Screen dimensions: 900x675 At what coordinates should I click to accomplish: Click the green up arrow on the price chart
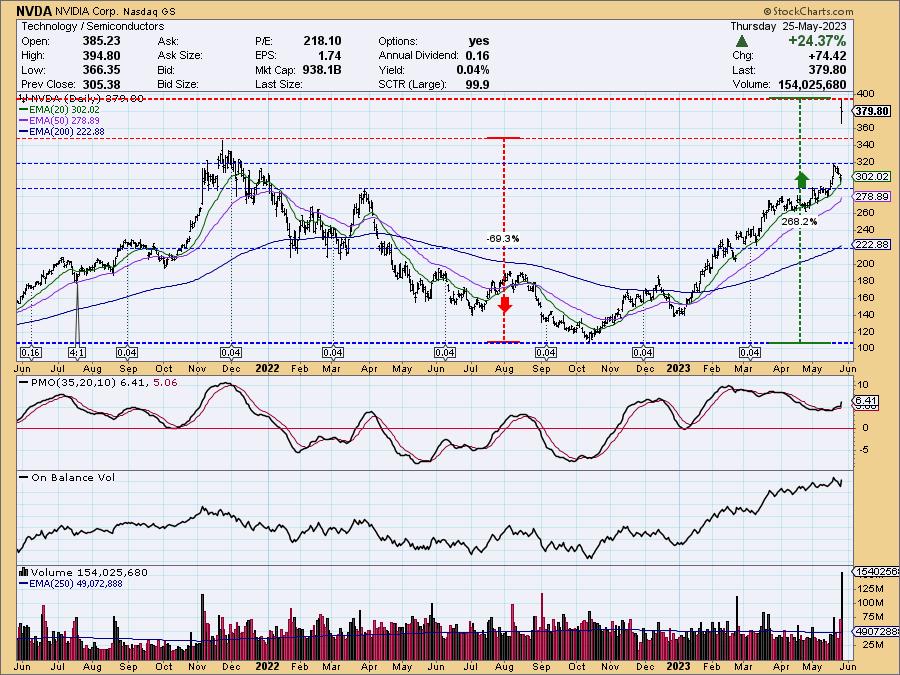click(801, 179)
